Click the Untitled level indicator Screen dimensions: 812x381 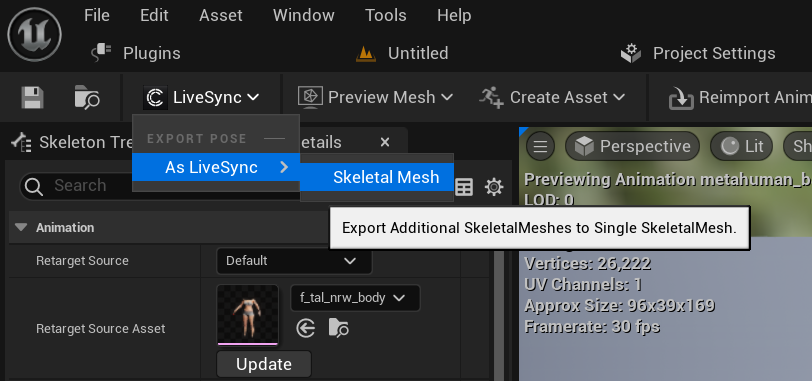[402, 53]
